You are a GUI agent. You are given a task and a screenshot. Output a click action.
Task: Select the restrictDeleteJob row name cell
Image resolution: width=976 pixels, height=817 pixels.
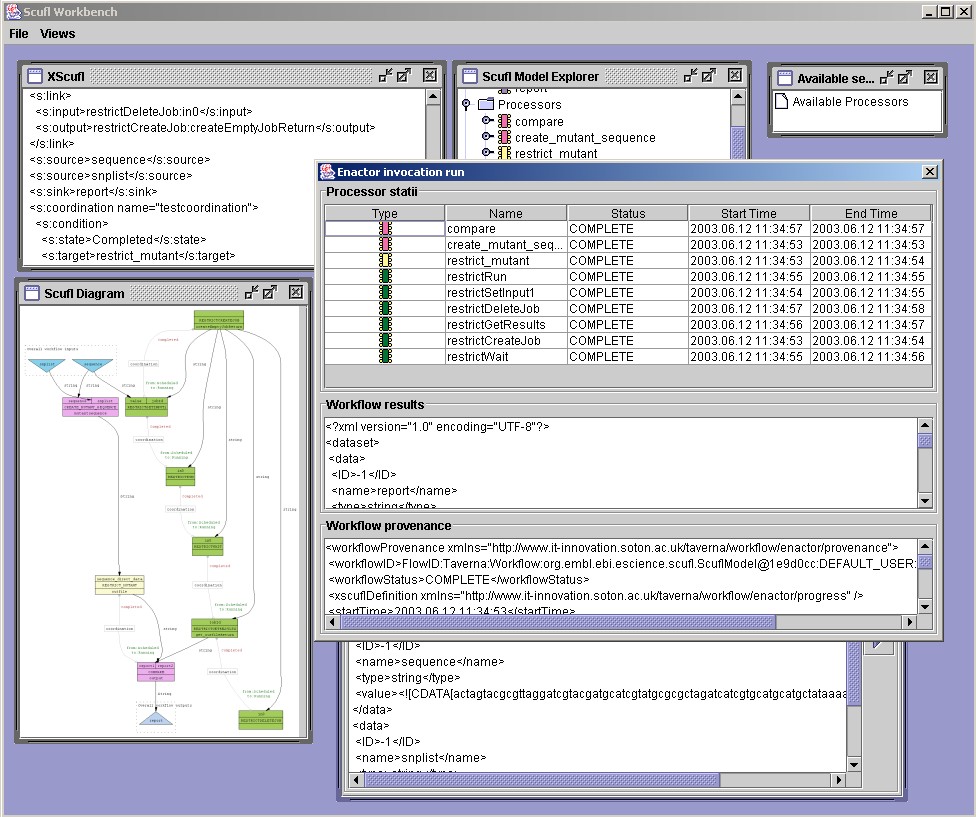point(505,309)
